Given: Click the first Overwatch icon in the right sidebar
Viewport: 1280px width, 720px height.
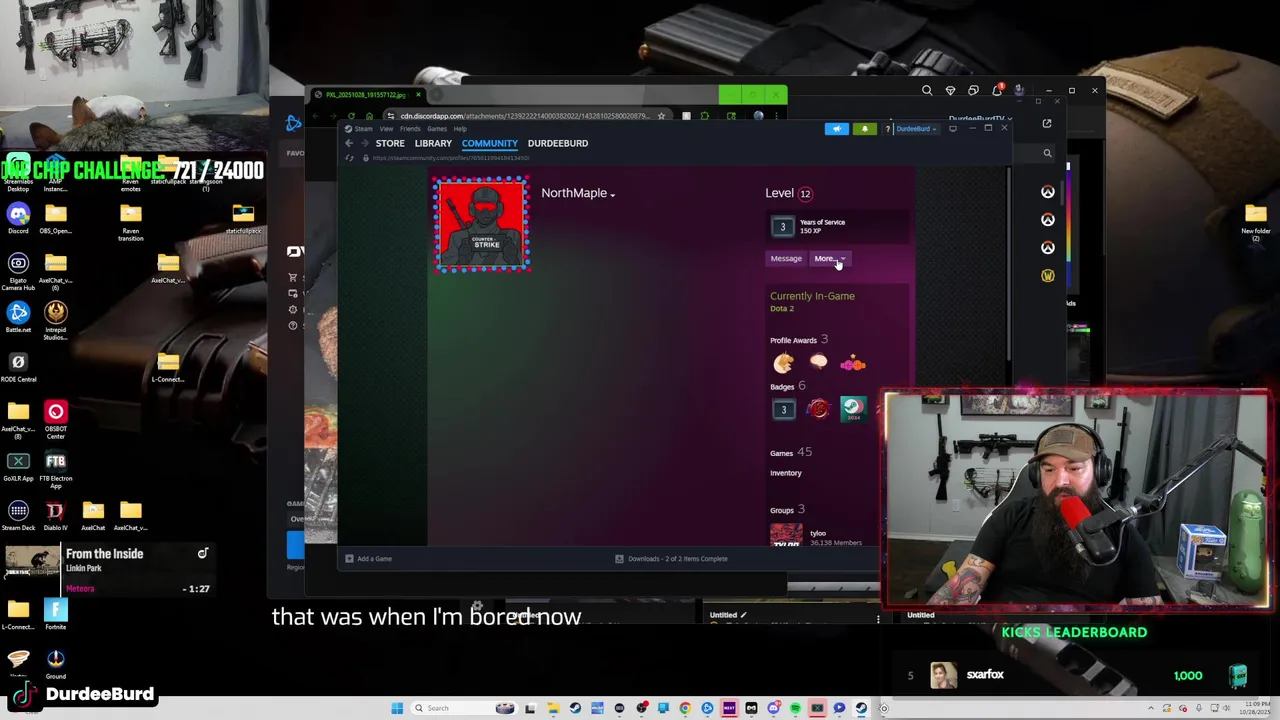Looking at the screenshot, I should [1047, 192].
